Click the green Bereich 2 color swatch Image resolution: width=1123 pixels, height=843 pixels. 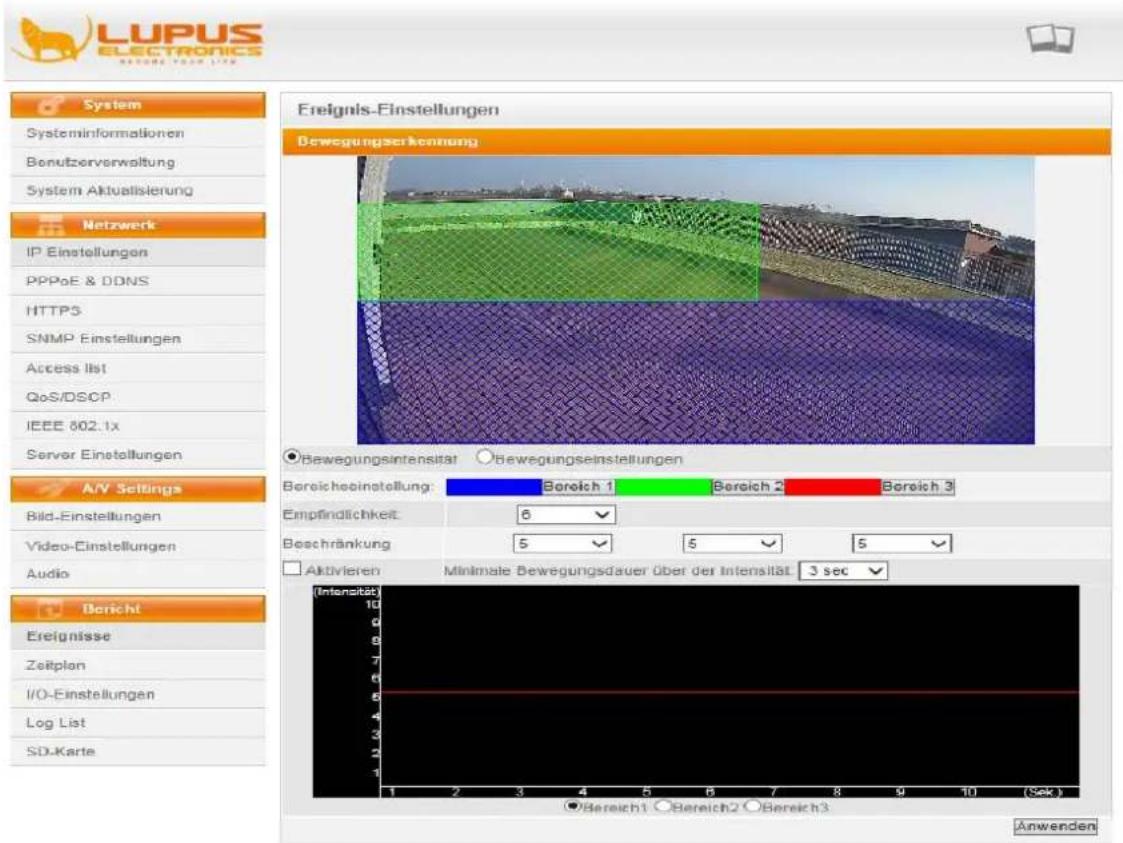[663, 486]
